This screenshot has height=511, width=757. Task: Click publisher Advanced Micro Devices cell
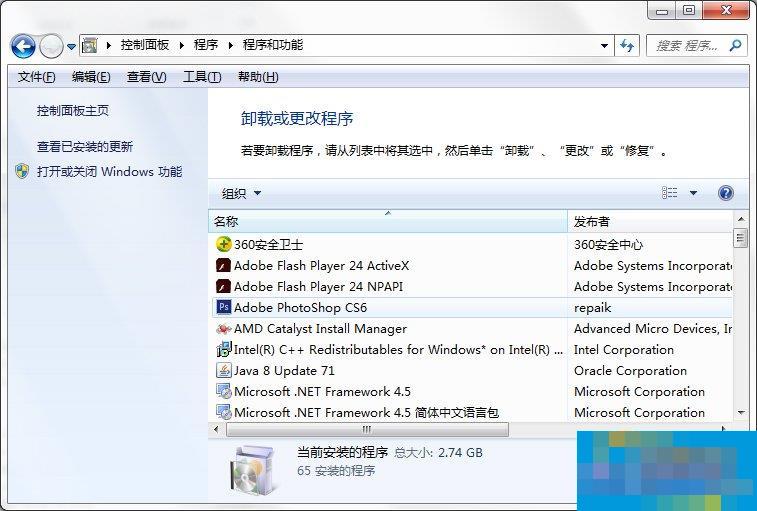[x=653, y=328]
